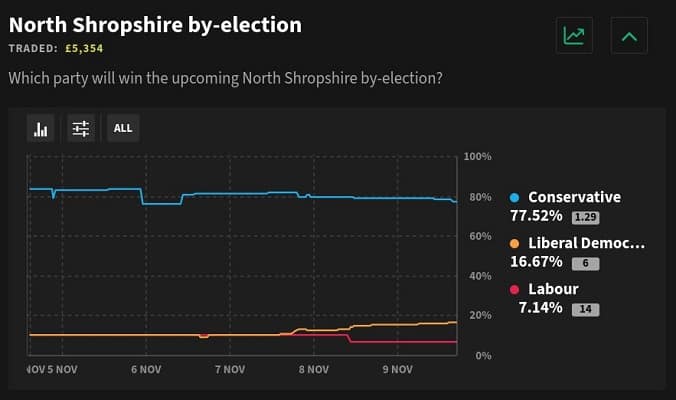Select the ALL time range button
Screen dimensions: 676x400
(123, 128)
